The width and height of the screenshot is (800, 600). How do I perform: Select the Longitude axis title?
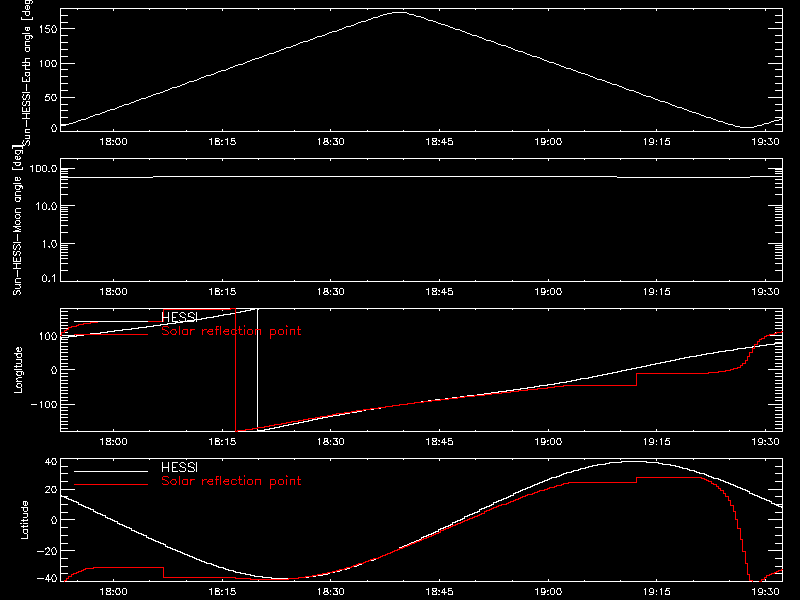point(18,370)
